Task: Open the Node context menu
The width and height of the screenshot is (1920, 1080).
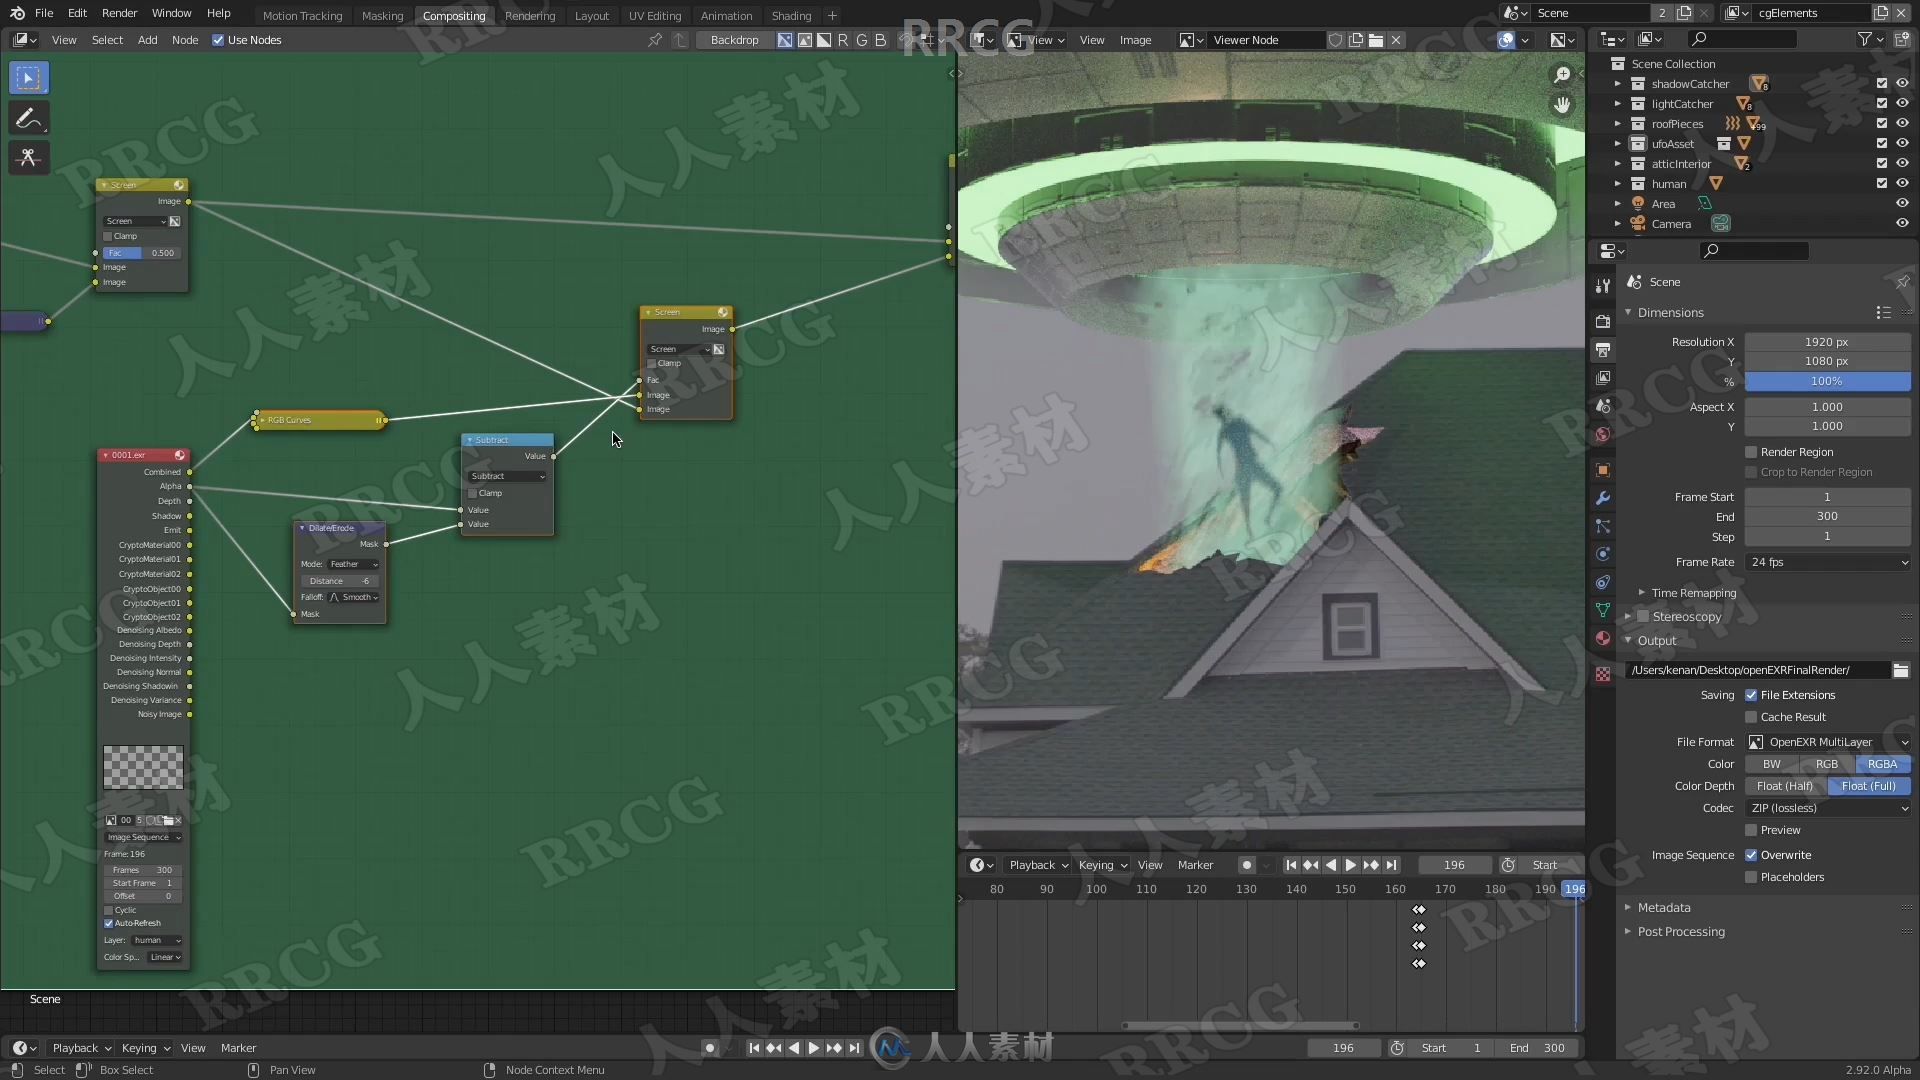Action: coord(553,1068)
